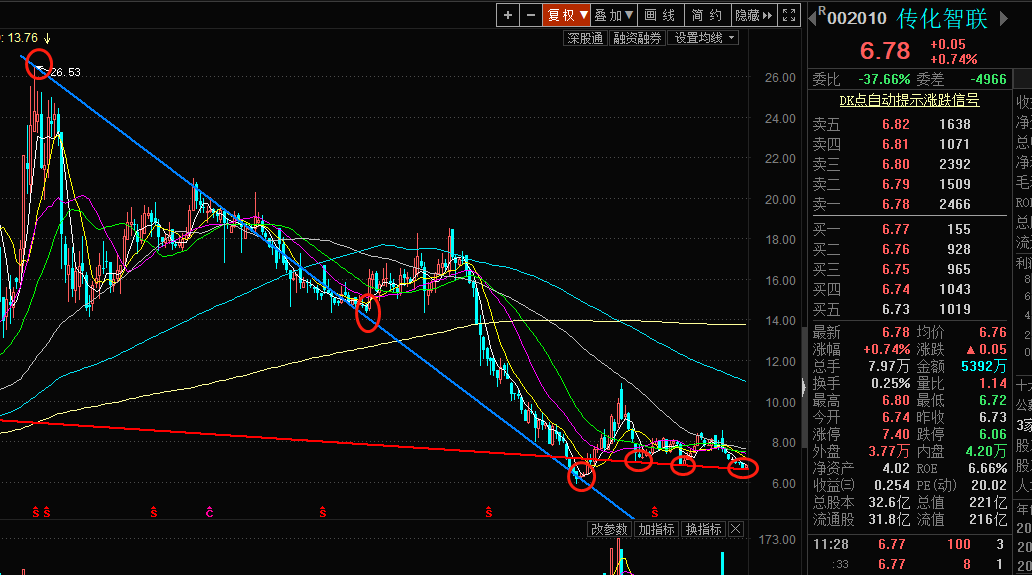Enable the 画线 drawing tool

pyautogui.click(x=660, y=15)
